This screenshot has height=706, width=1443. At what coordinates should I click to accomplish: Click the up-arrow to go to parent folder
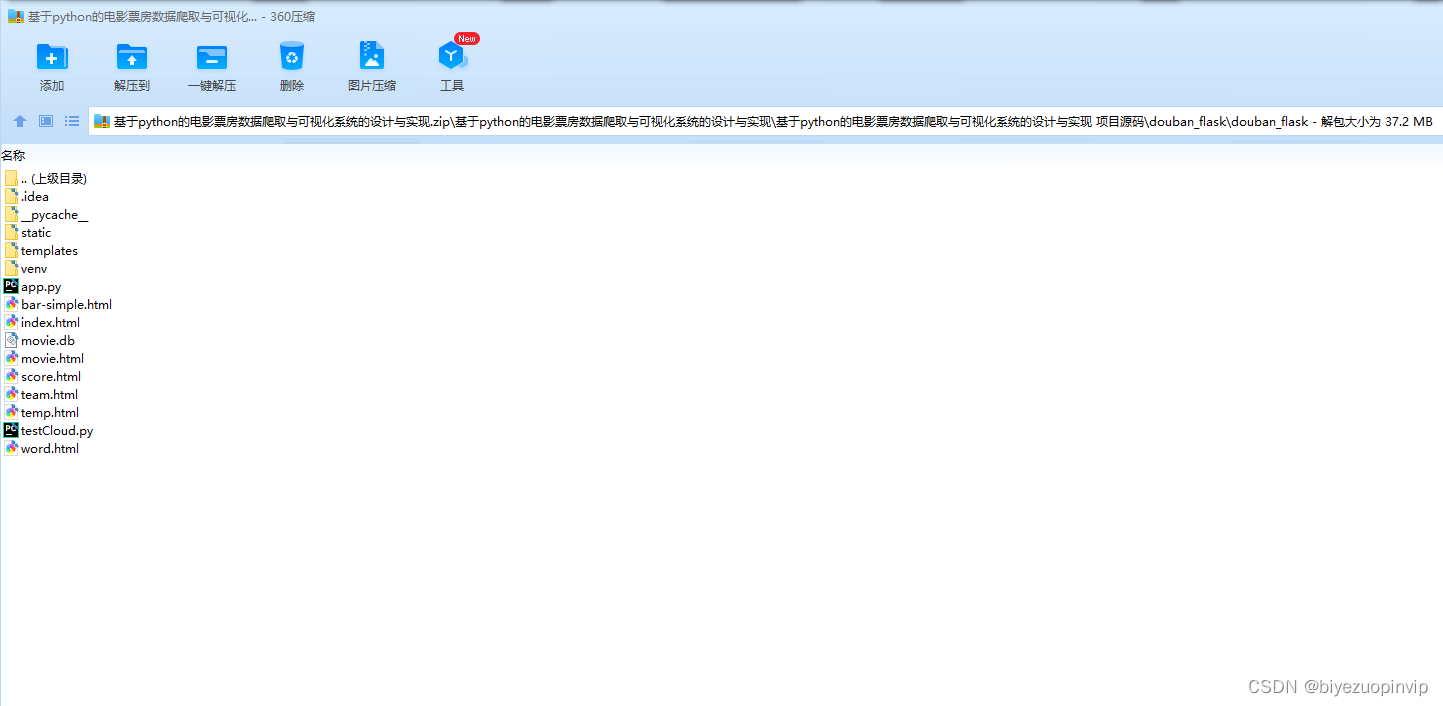click(x=19, y=121)
